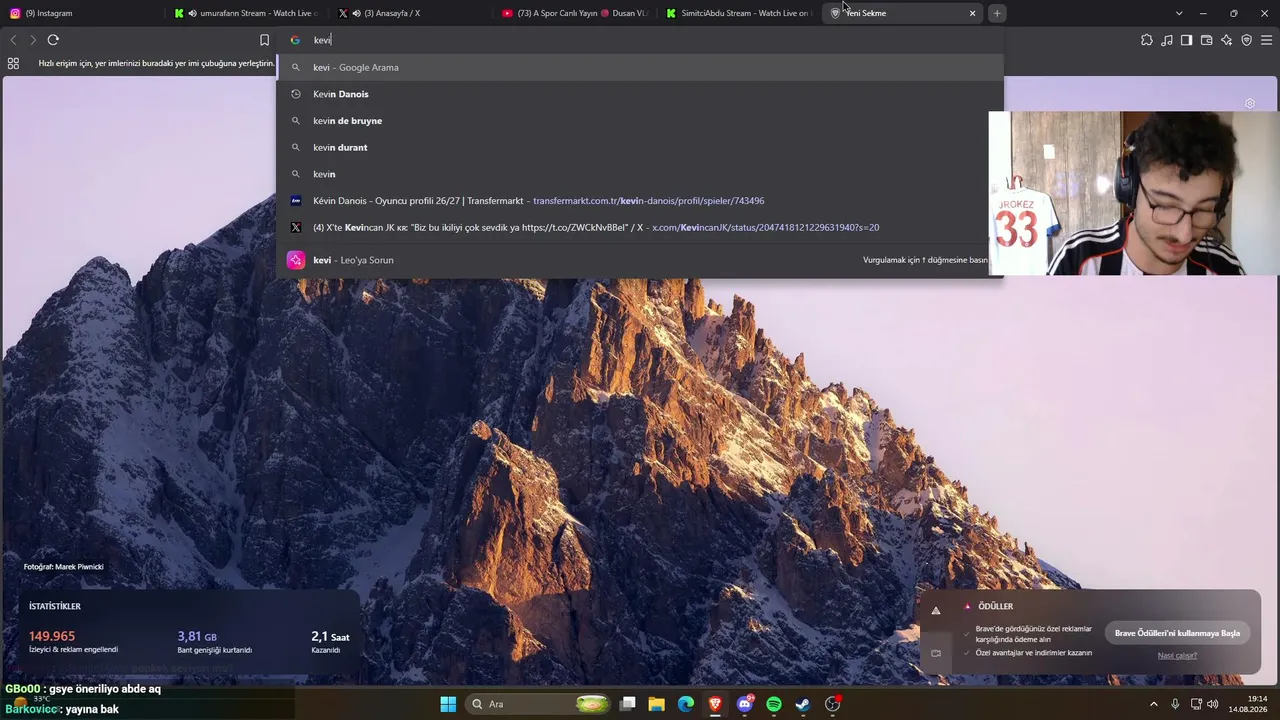Open the Brave Wallet icon

click(x=1206, y=40)
